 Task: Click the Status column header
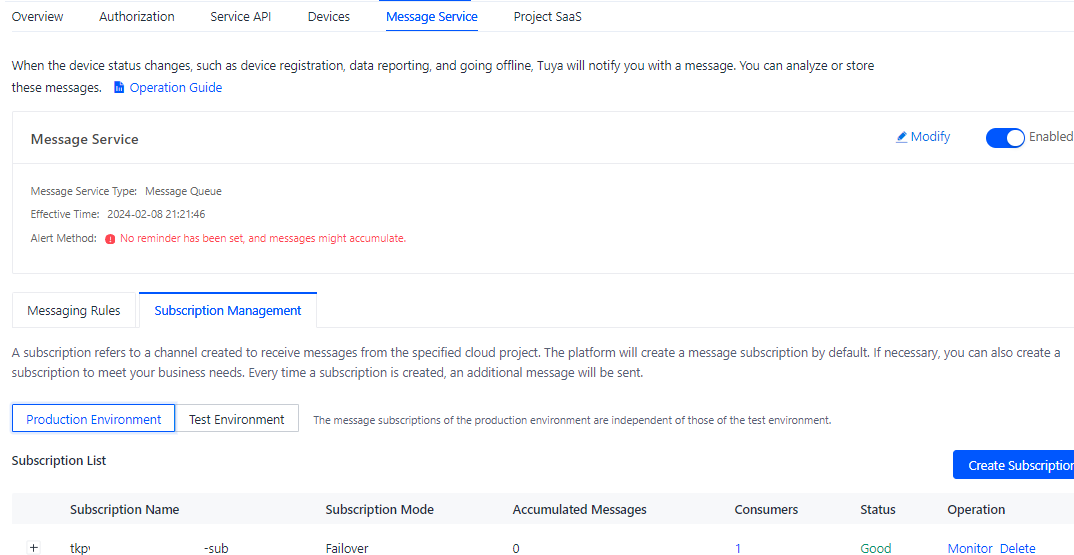878,510
